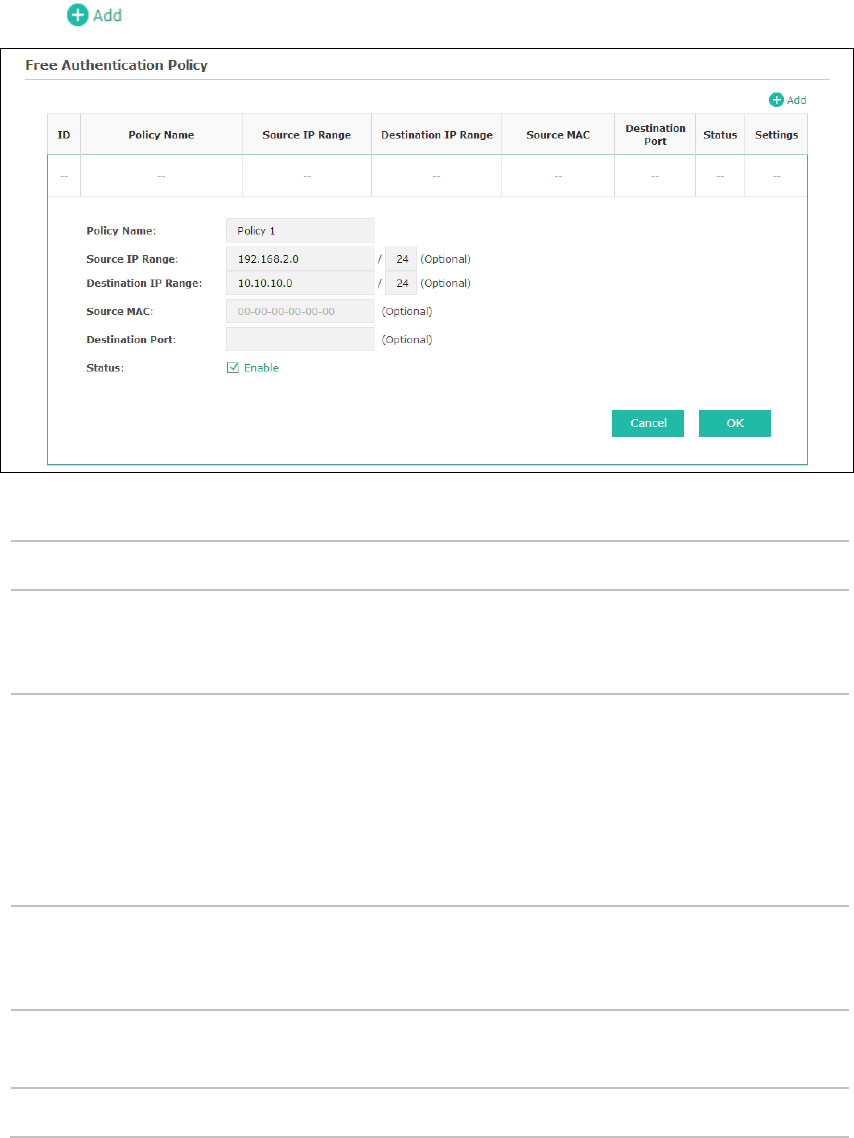Image resolution: width=854 pixels, height=1138 pixels.
Task: Edit the Source IP Range mask field
Action: 401,259
